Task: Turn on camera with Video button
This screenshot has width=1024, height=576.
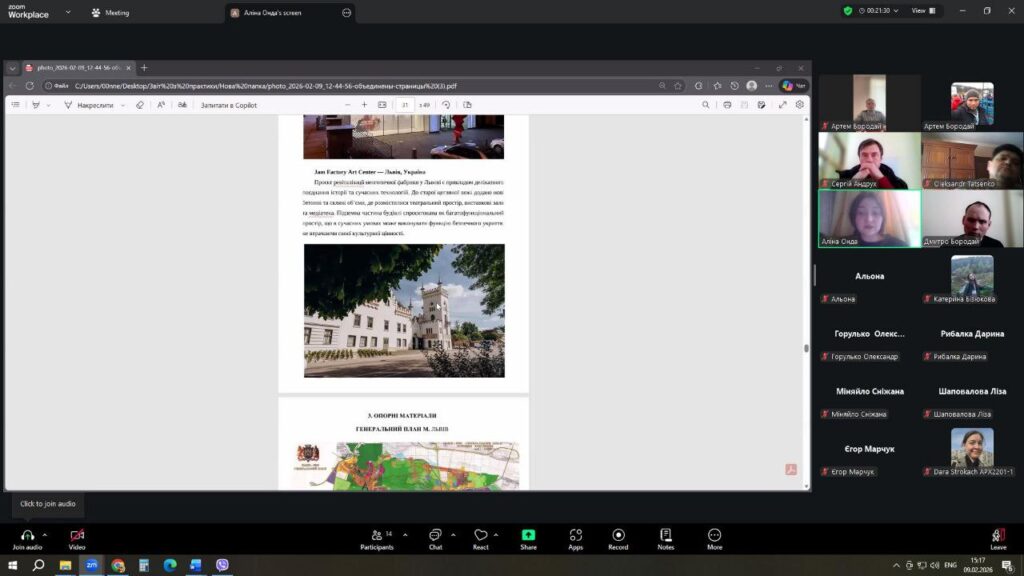Action: click(77, 536)
